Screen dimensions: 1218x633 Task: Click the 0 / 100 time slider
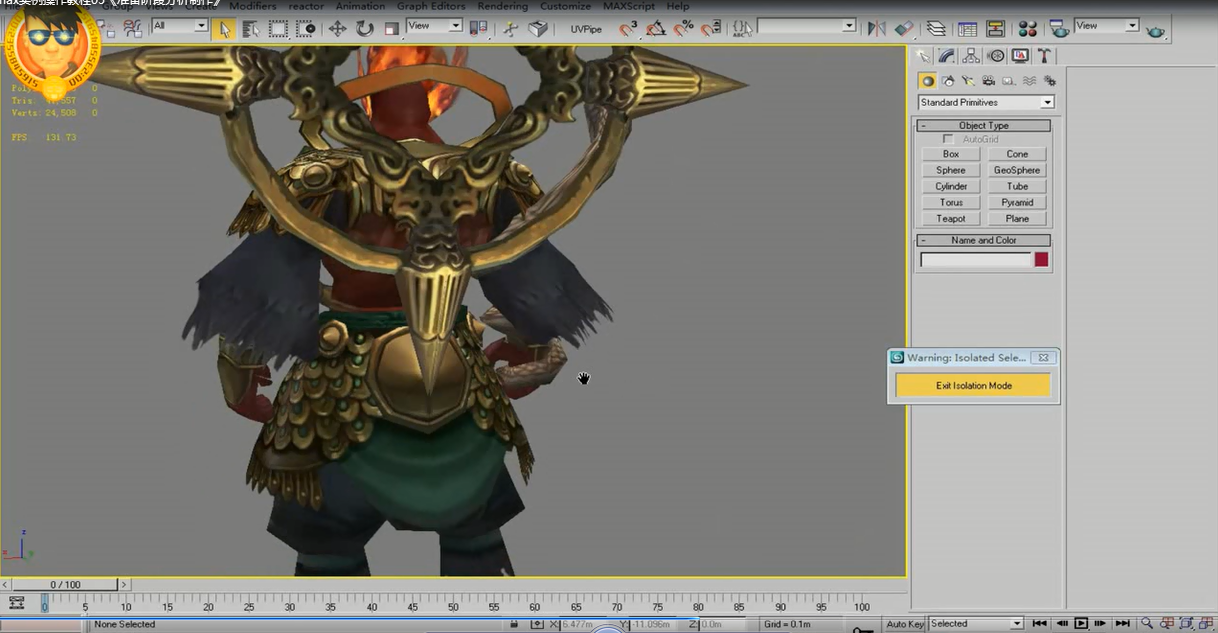[67, 584]
